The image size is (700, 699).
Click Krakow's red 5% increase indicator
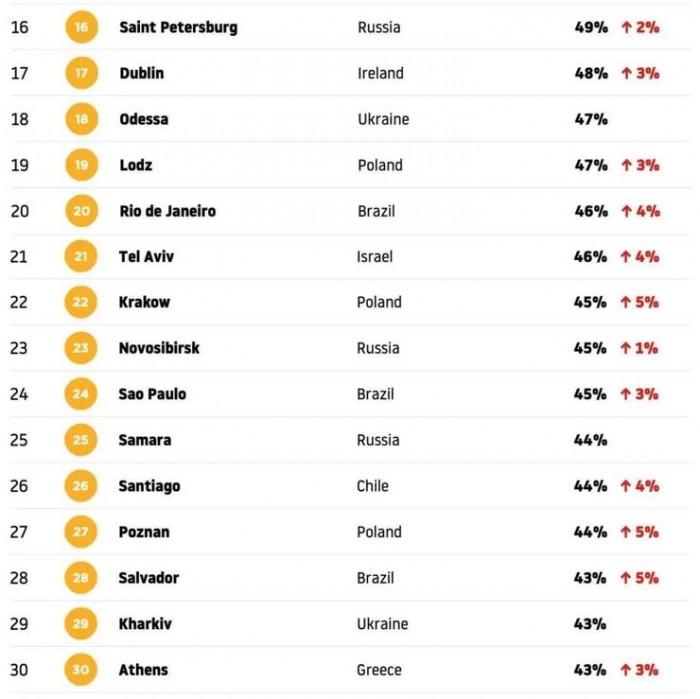coord(640,302)
